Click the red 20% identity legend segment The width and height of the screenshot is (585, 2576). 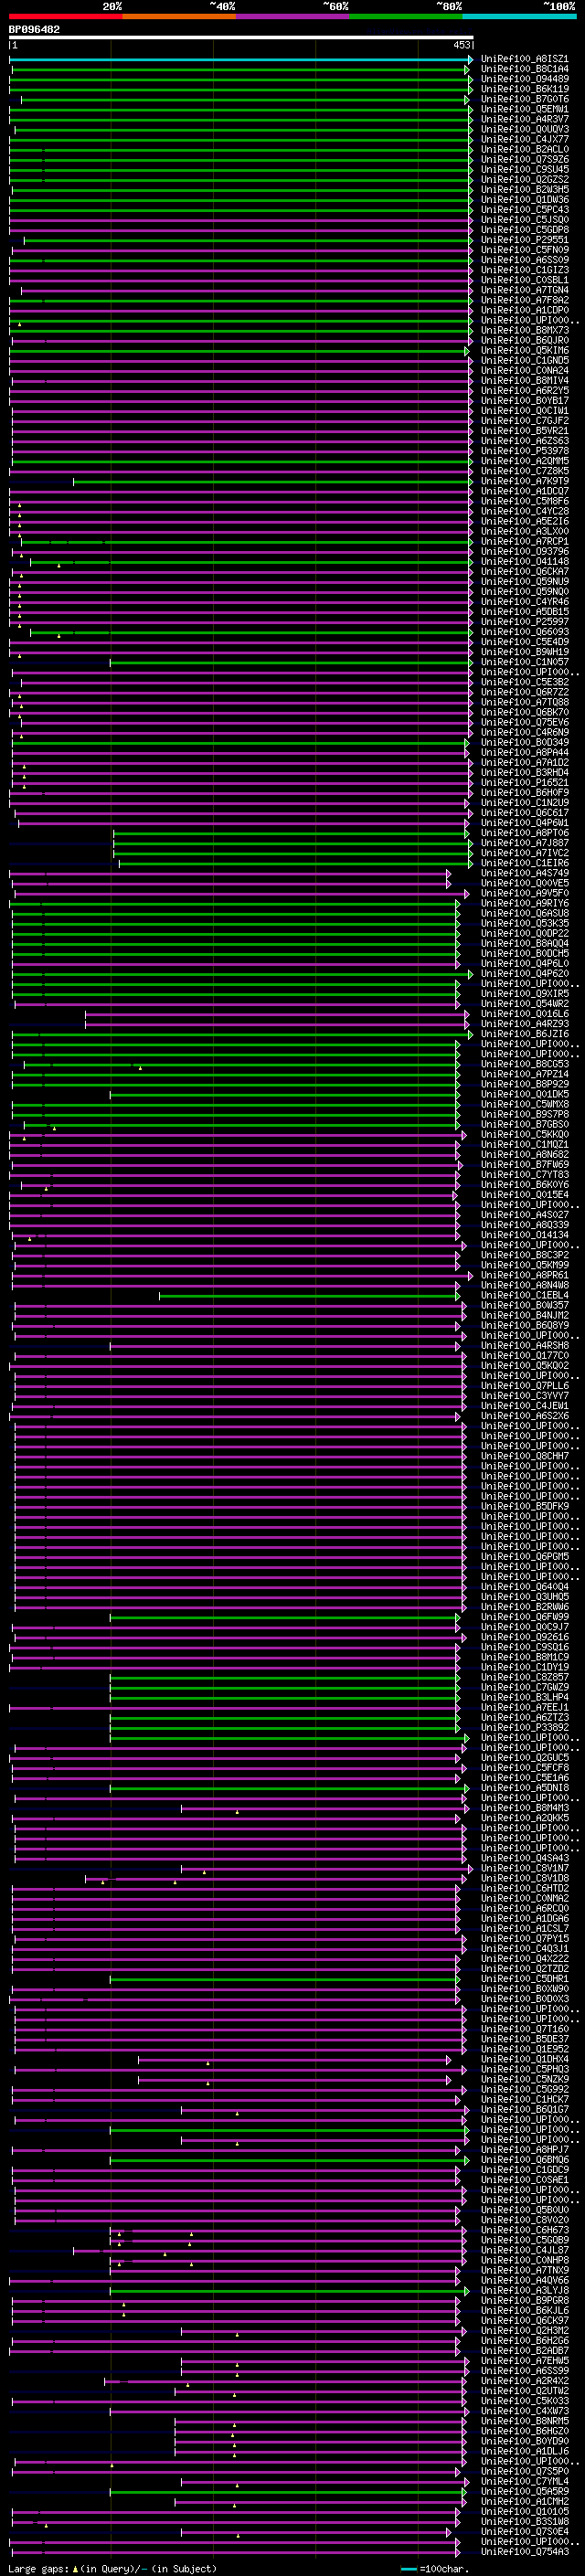pos(65,16)
